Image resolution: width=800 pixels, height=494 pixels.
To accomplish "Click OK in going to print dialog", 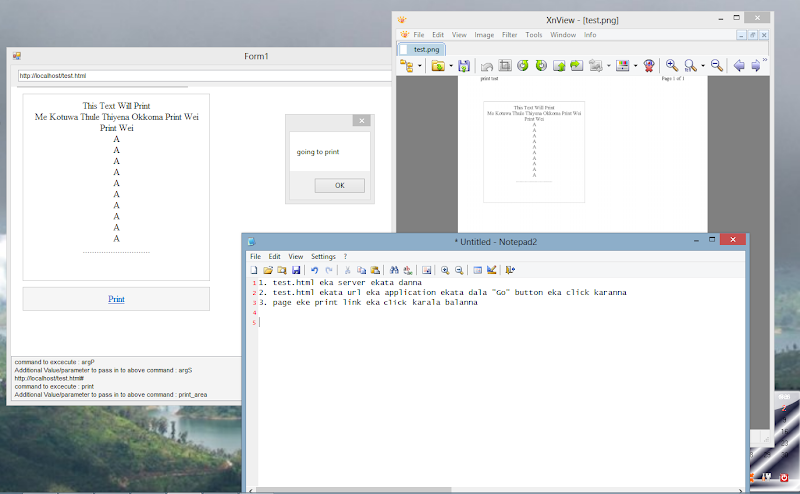I will pos(339,185).
